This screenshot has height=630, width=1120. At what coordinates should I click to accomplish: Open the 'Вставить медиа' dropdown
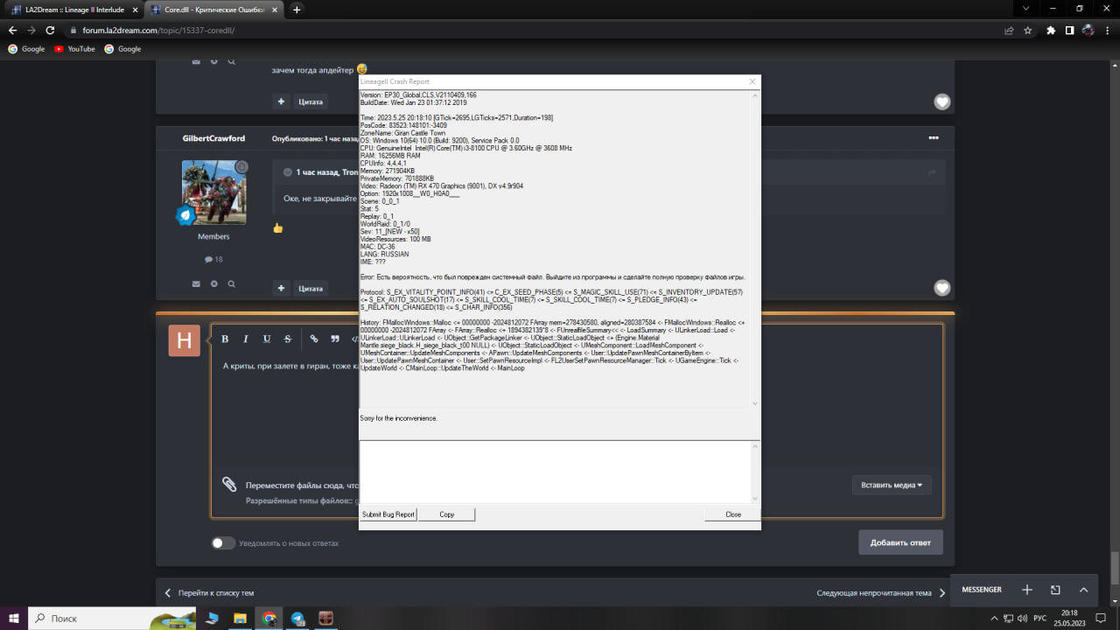click(892, 485)
